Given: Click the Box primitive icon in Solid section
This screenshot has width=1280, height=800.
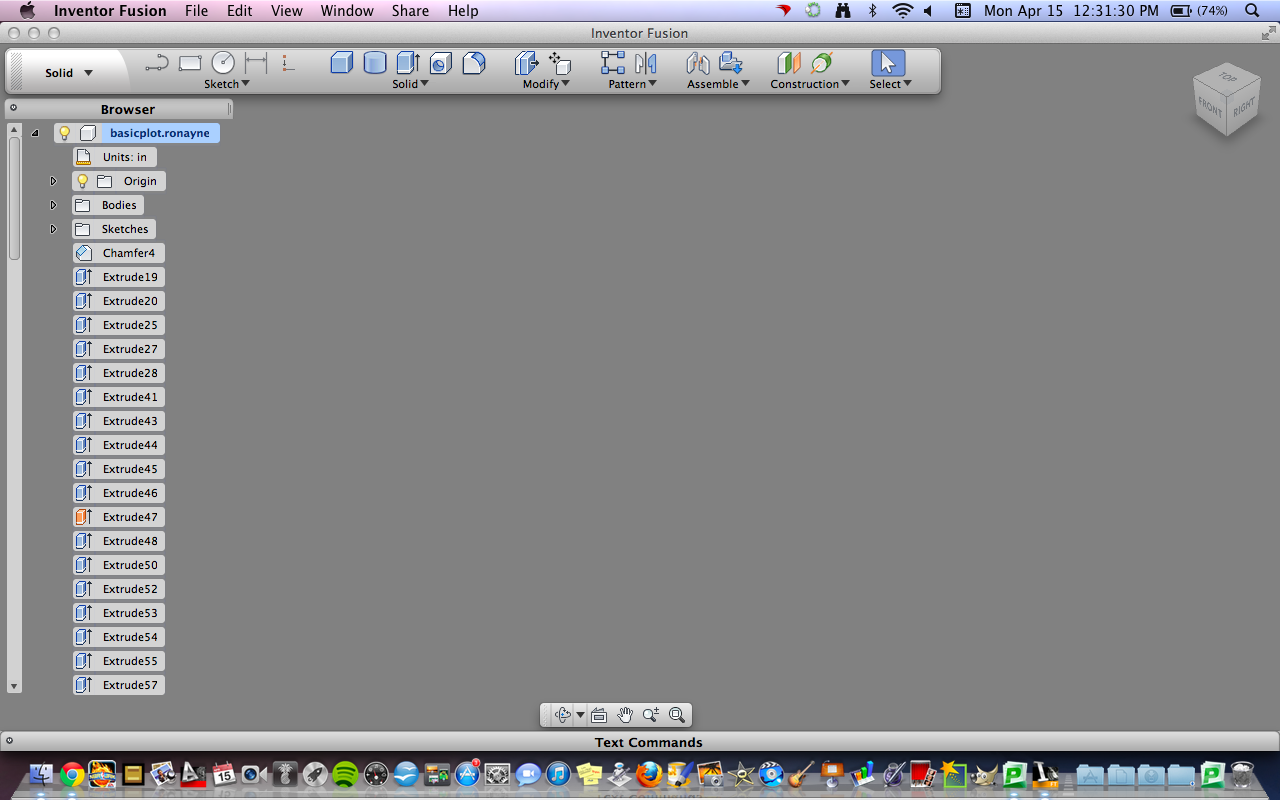Looking at the screenshot, I should coord(341,62).
